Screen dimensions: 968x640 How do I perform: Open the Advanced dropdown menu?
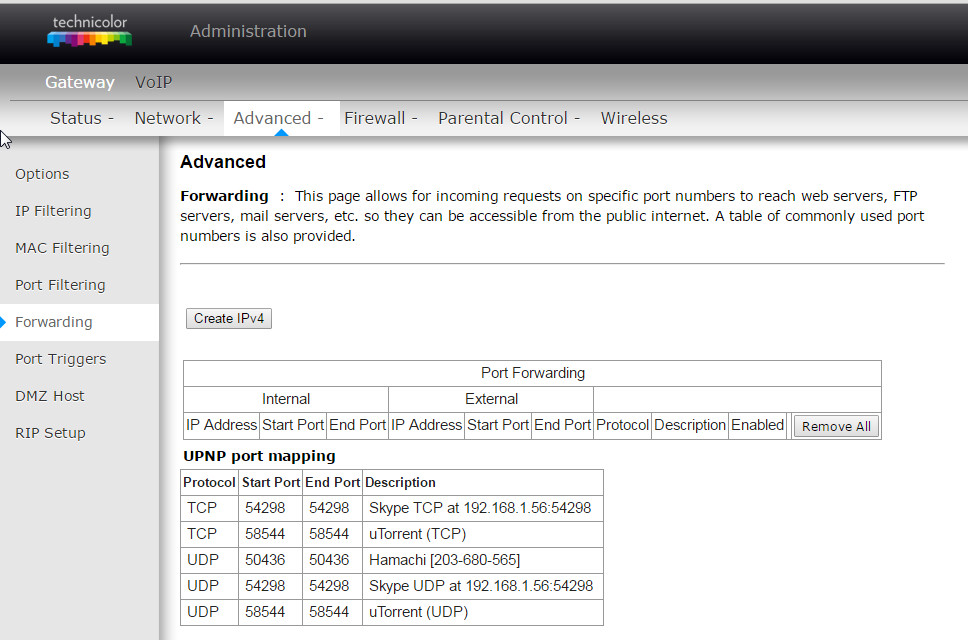[278, 118]
